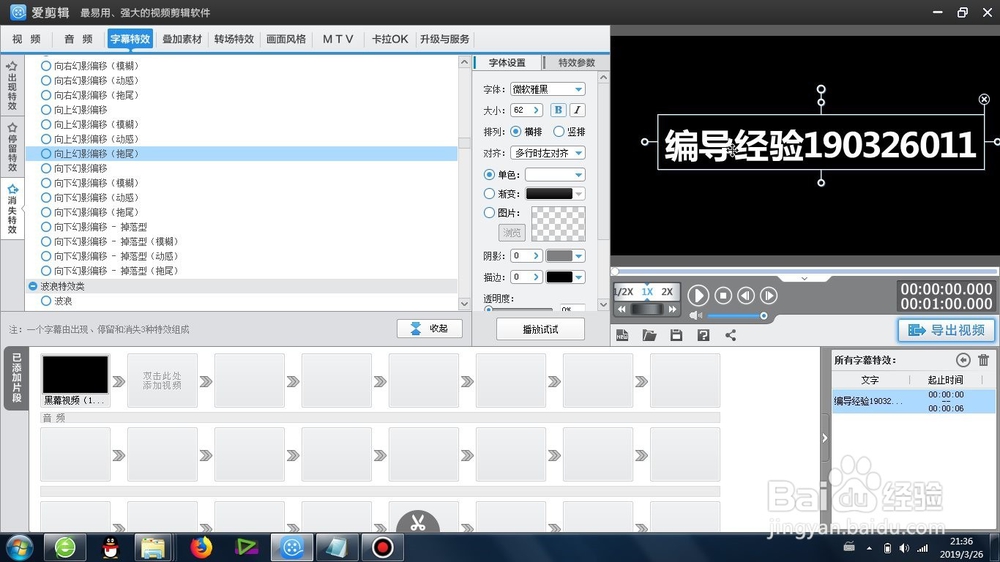The image size is (1000, 562).
Task: Click the new project icon
Action: pos(622,335)
